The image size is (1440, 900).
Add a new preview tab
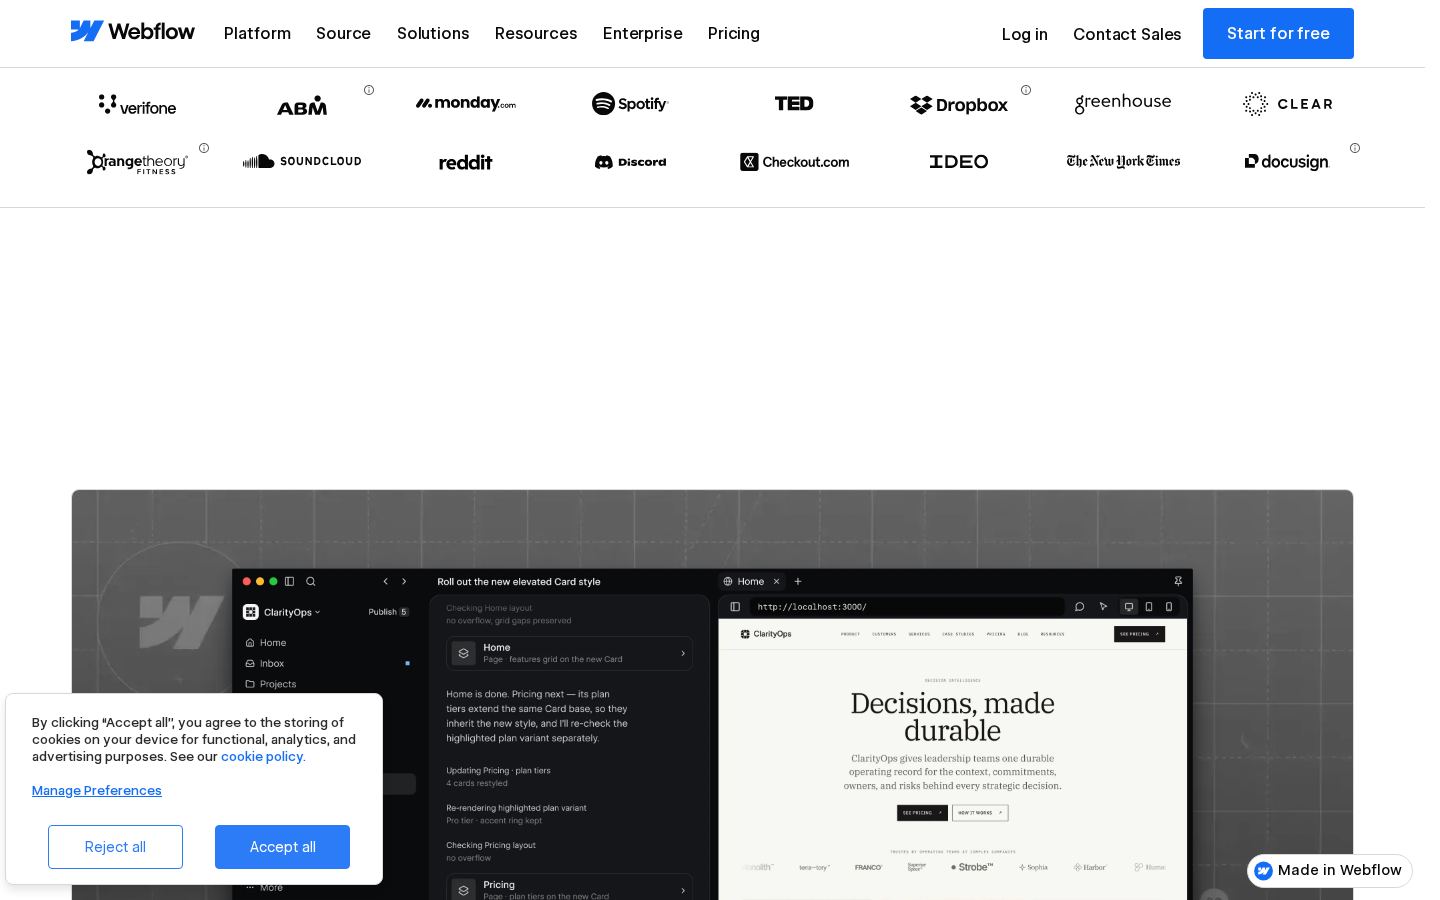[x=798, y=581]
